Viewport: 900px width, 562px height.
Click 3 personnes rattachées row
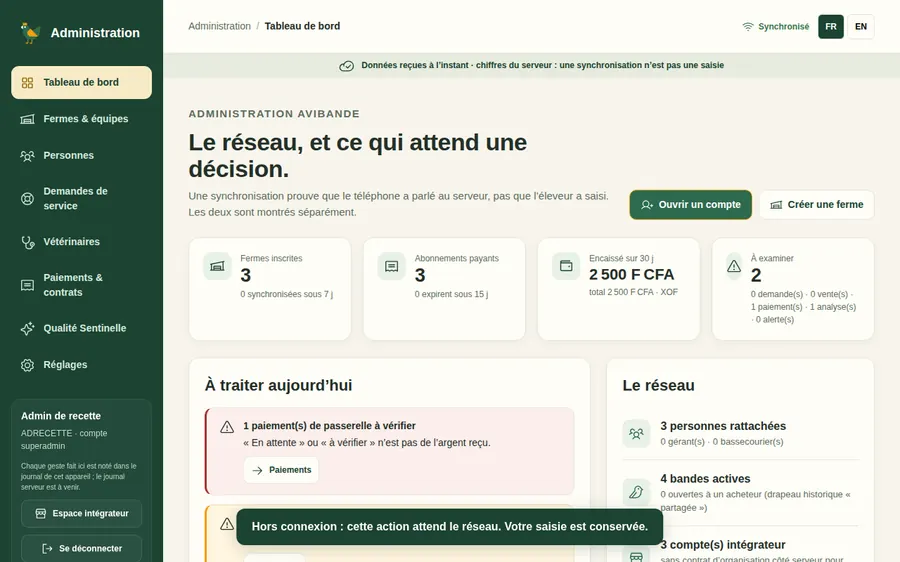[x=740, y=433]
